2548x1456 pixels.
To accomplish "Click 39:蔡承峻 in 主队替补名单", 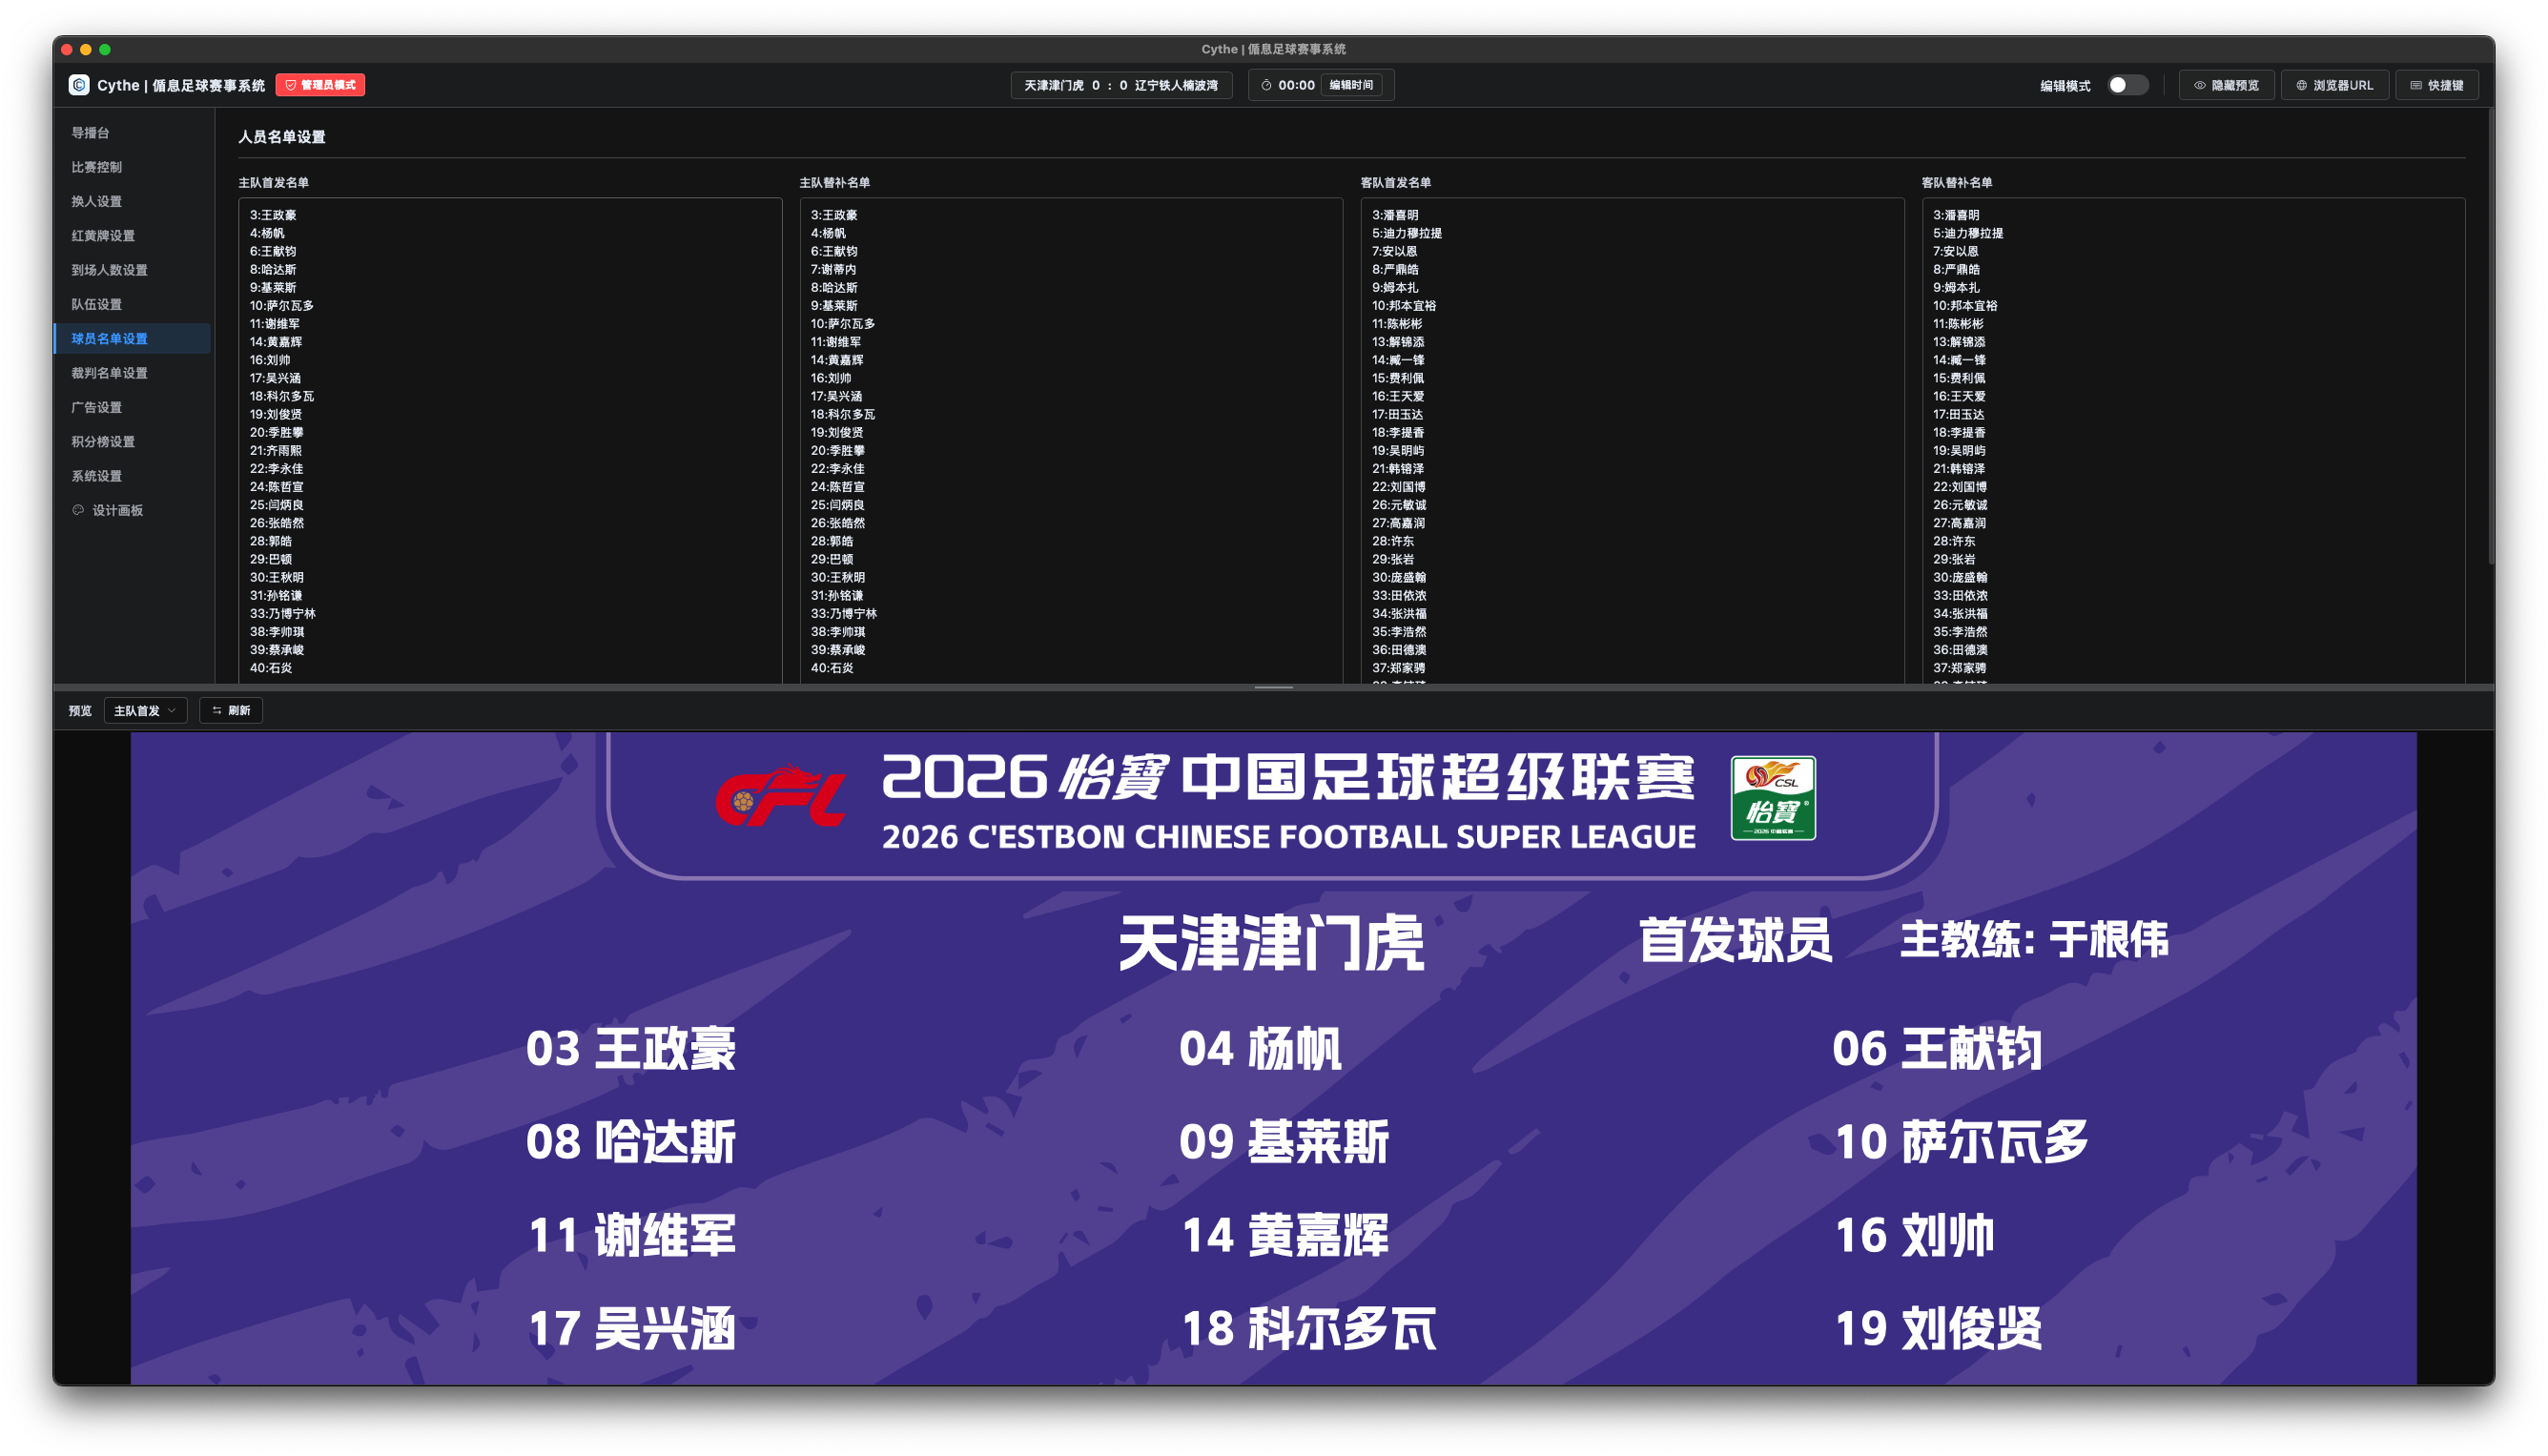I will (838, 650).
